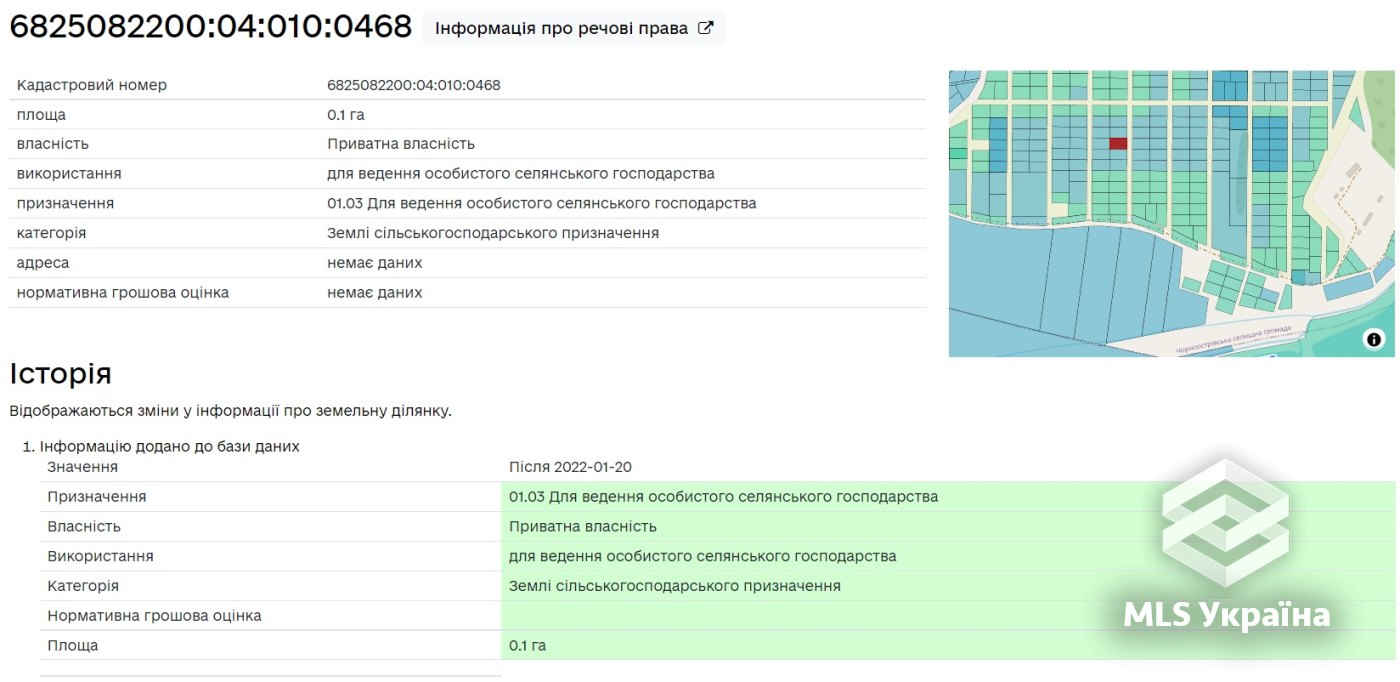This screenshot has width=1400, height=682.
Task: Select немає даних in the адреса row
Action: [375, 263]
